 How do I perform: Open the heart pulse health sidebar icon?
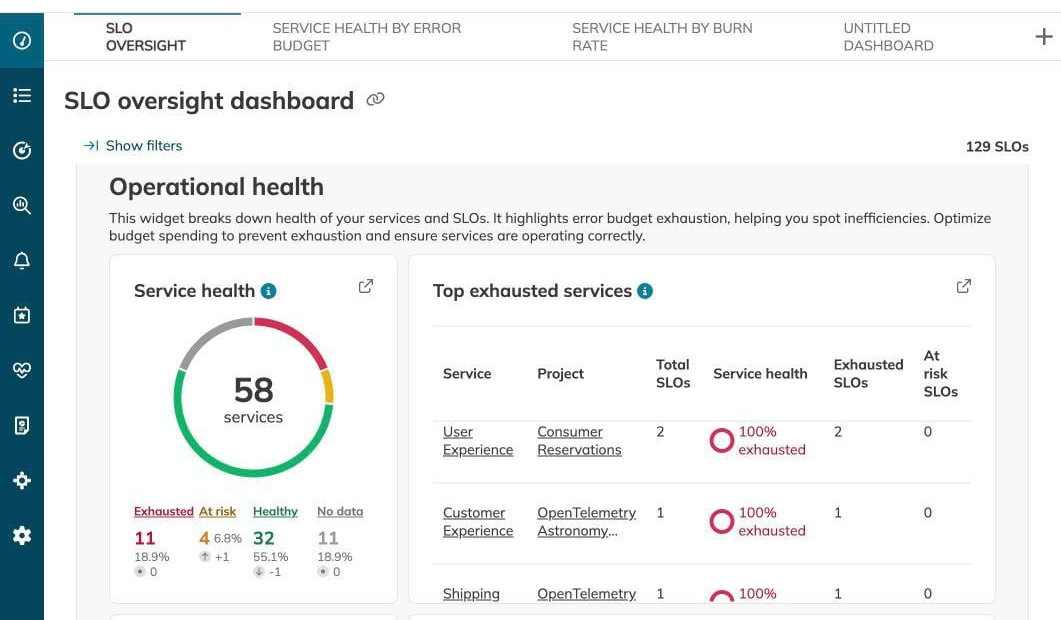click(22, 370)
